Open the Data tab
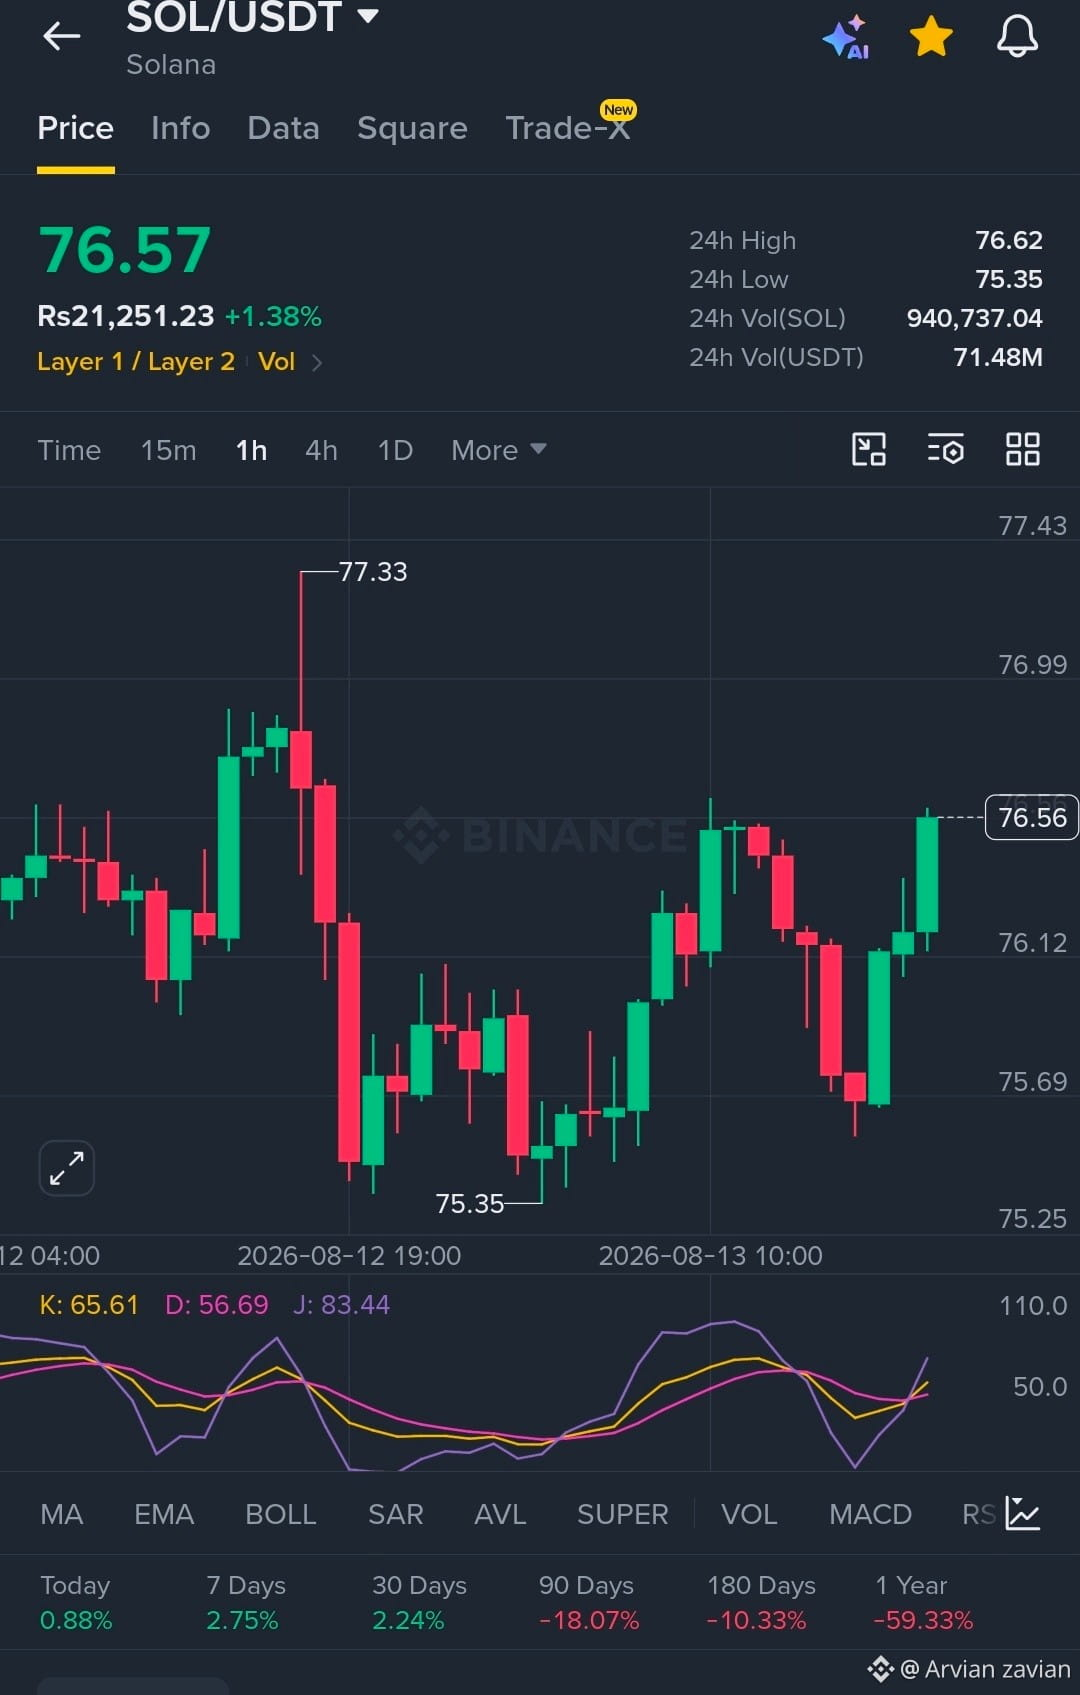The width and height of the screenshot is (1080, 1695). pyautogui.click(x=283, y=128)
